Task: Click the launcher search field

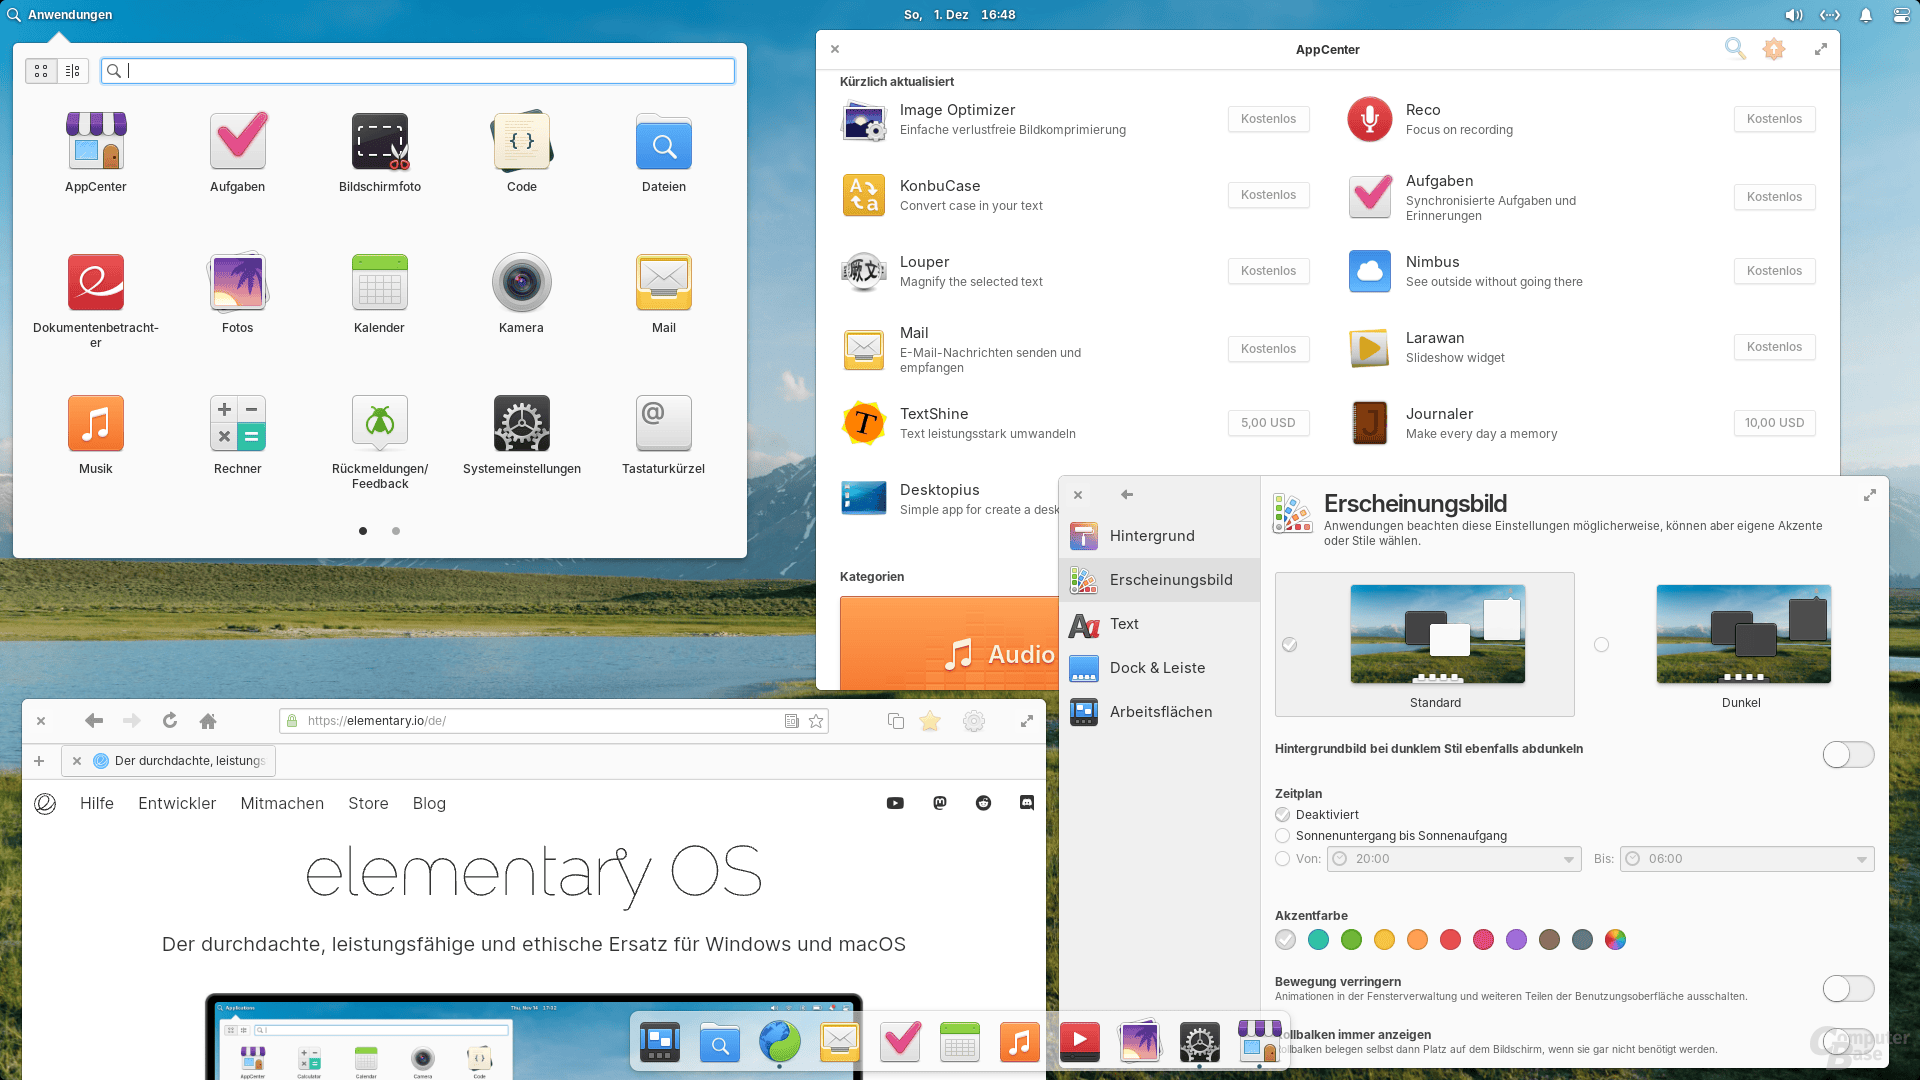Action: click(x=417, y=71)
